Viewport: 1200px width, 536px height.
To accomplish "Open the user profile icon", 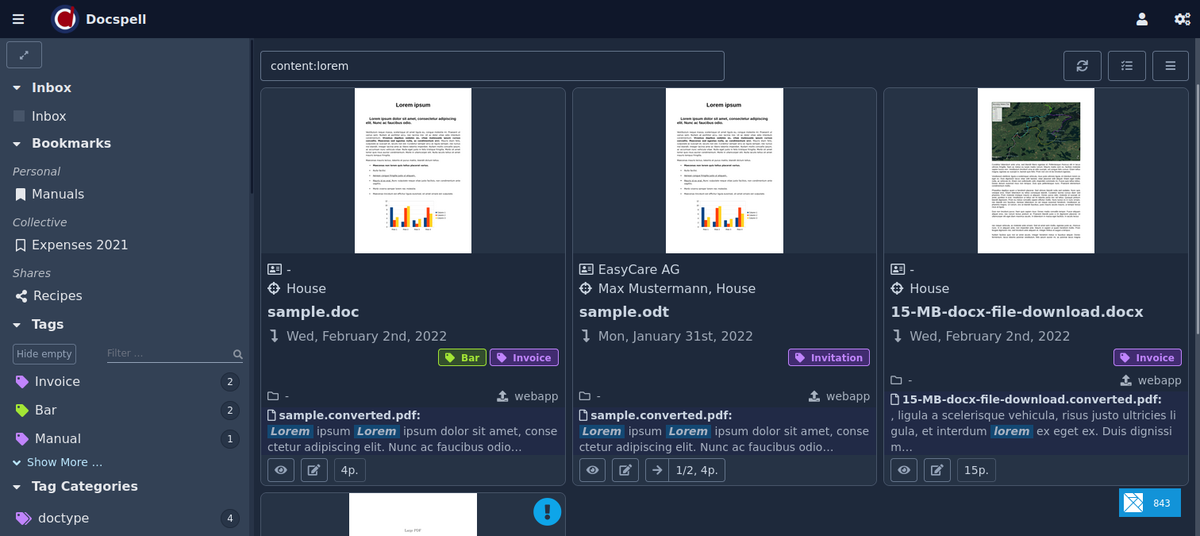I will (x=1142, y=19).
